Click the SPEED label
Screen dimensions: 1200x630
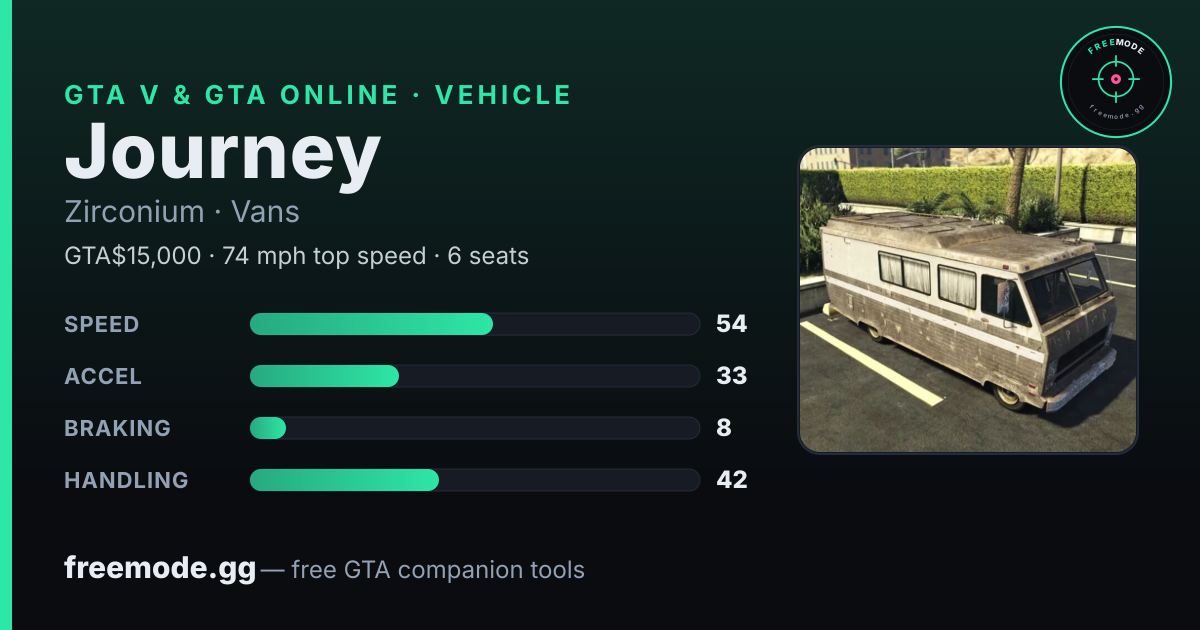click(x=102, y=324)
